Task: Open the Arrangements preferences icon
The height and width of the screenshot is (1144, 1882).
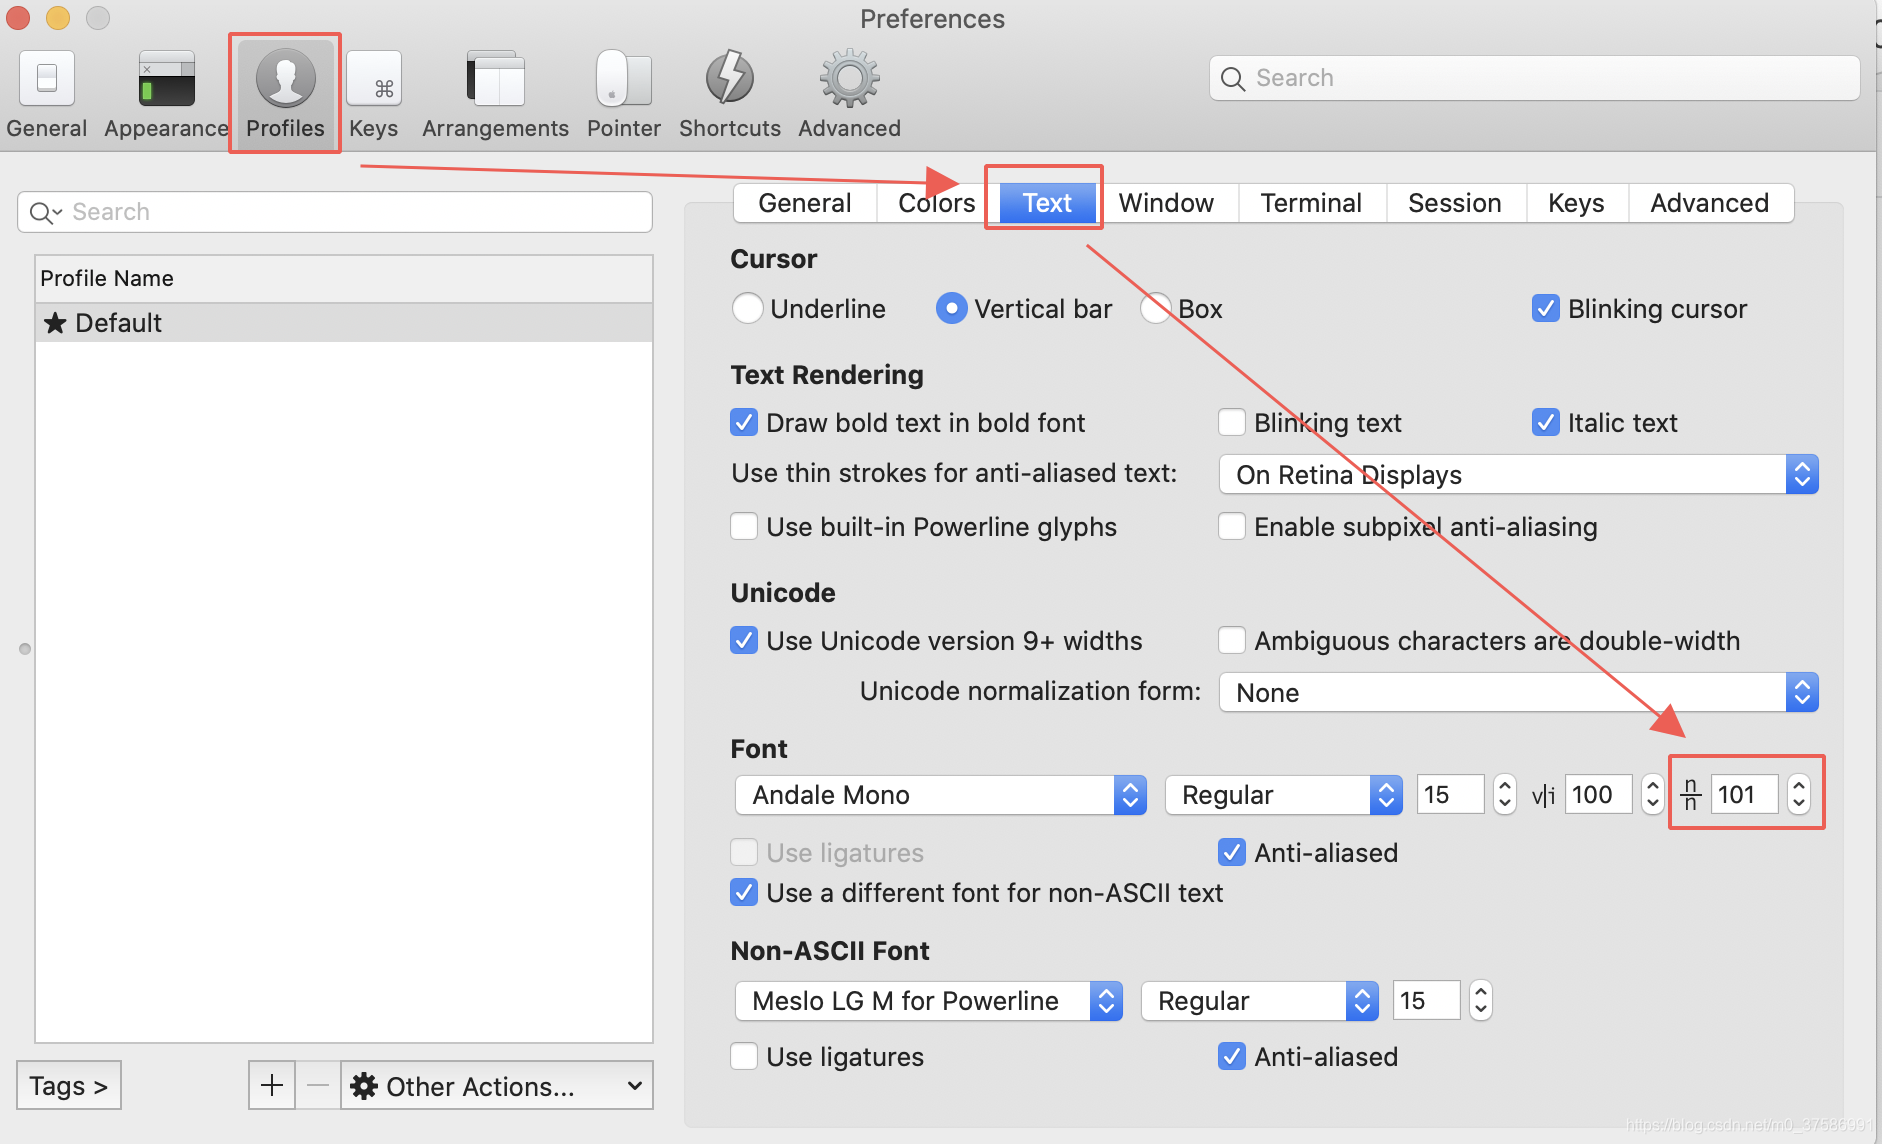Action: tap(495, 78)
